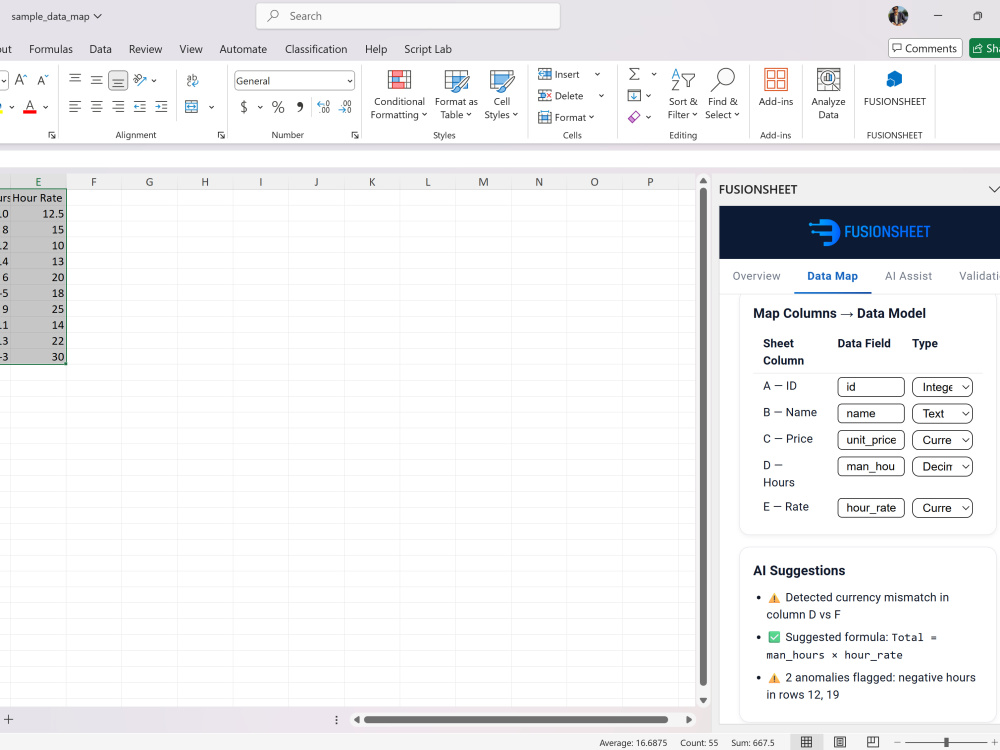Open text orientation options

pyautogui.click(x=145, y=80)
